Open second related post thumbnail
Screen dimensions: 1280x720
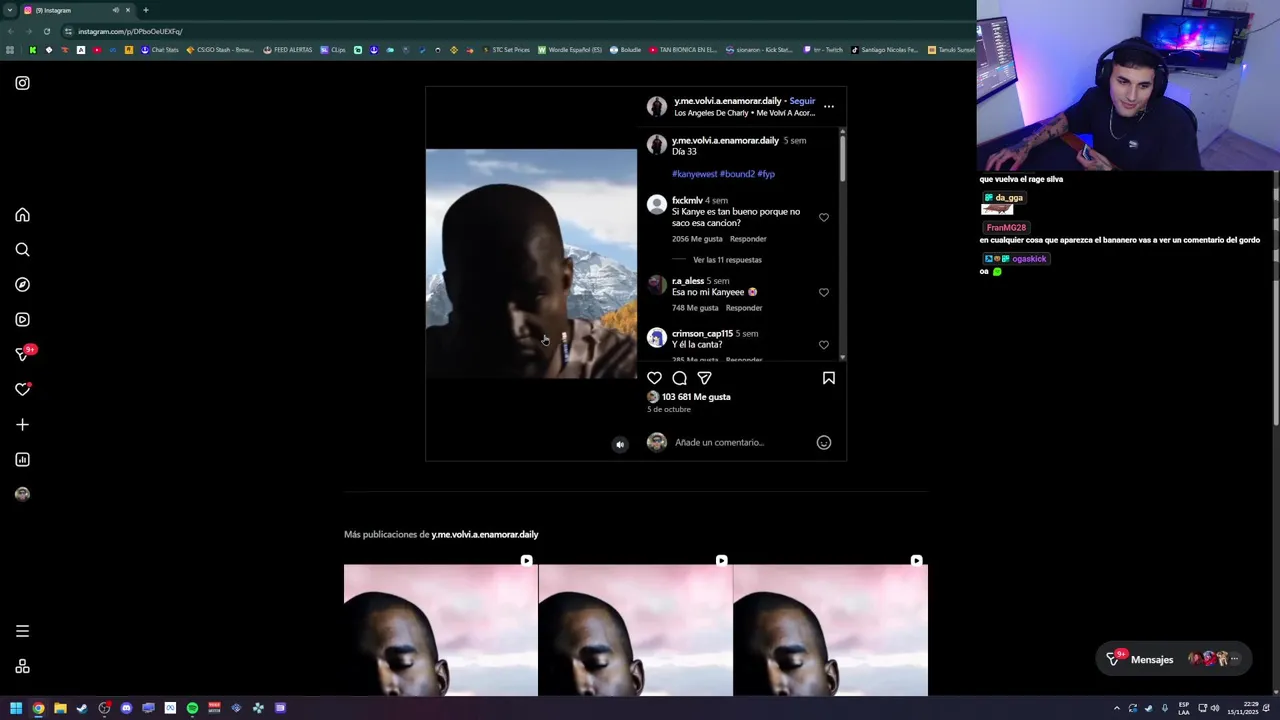click(x=635, y=630)
